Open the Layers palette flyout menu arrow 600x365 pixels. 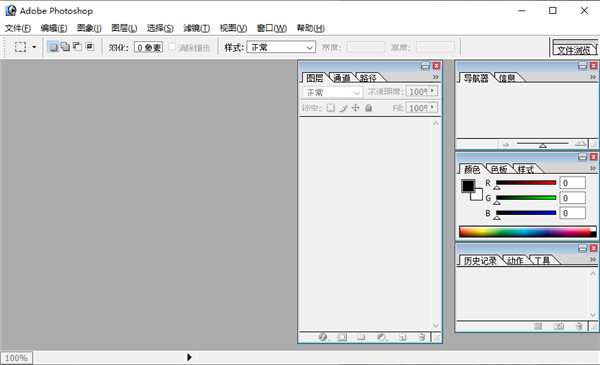tap(435, 77)
